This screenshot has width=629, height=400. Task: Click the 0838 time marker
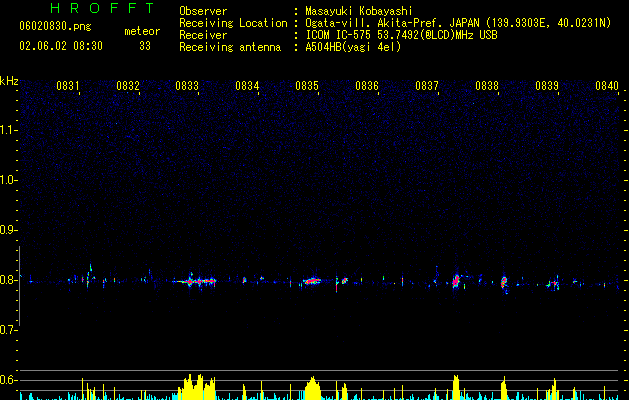pyautogui.click(x=487, y=86)
